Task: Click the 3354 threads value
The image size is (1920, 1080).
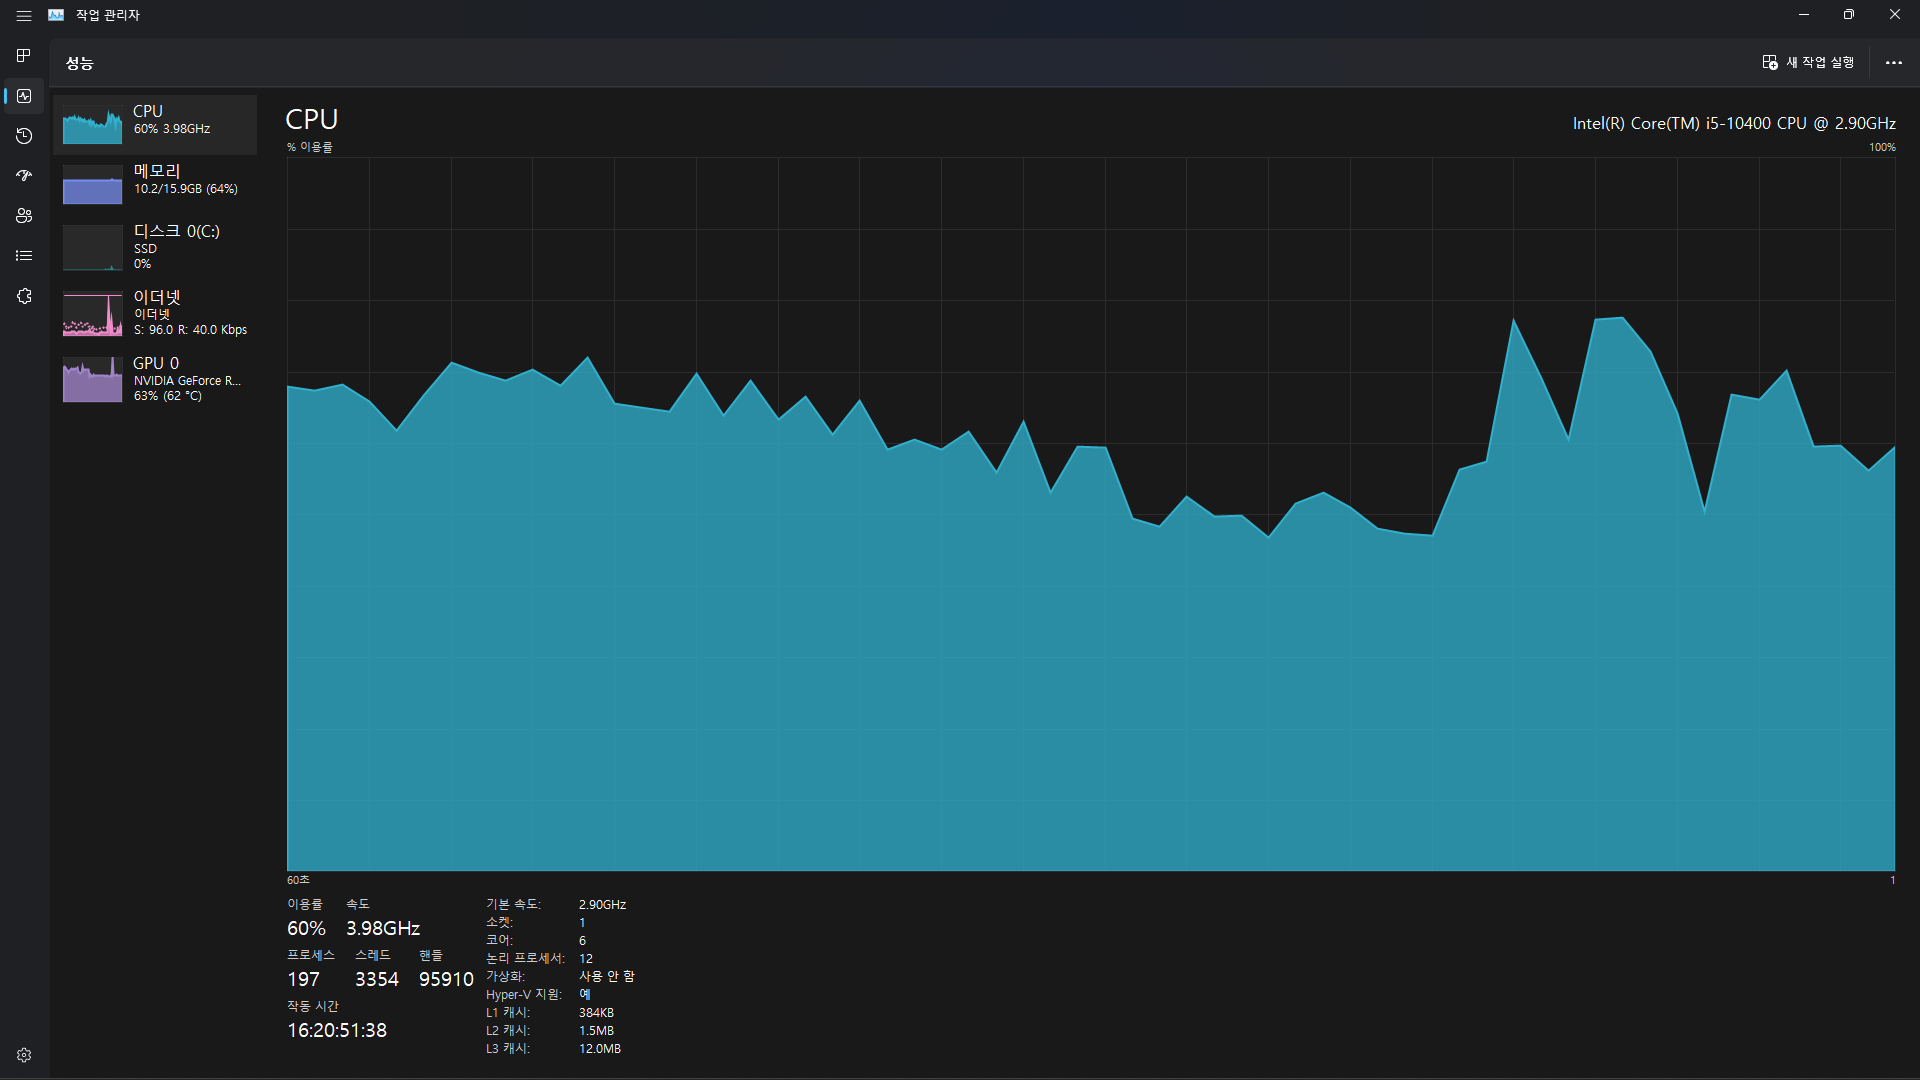Action: (377, 979)
